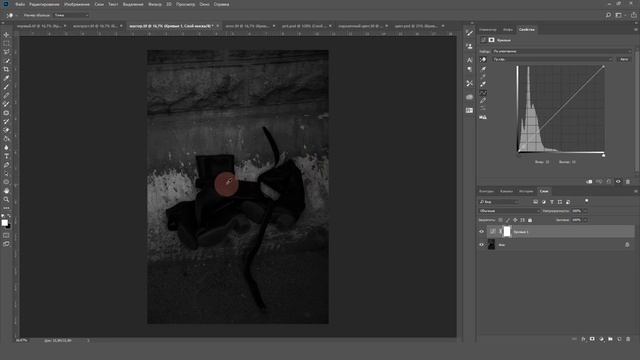Add a layer mask
The image size is (640, 360).
pos(592,339)
